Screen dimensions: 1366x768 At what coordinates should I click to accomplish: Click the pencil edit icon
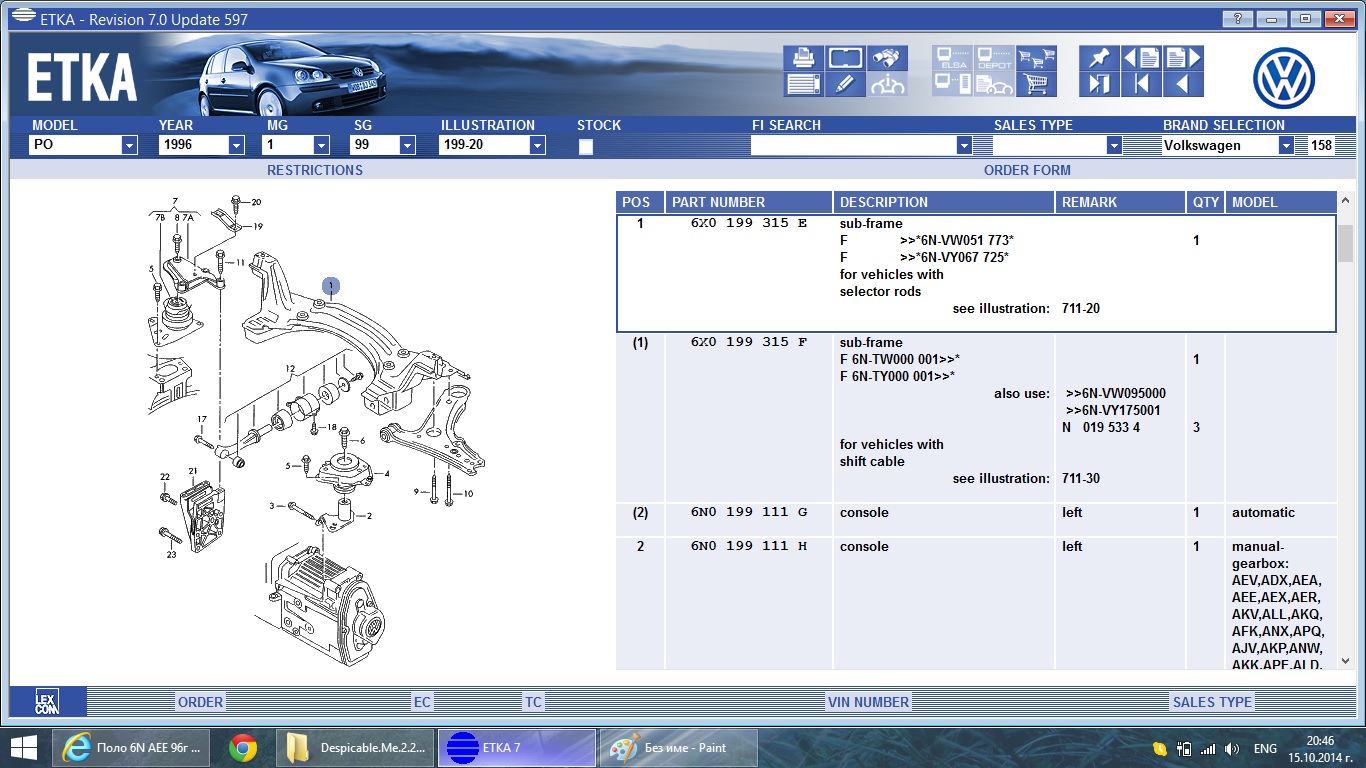click(845, 84)
